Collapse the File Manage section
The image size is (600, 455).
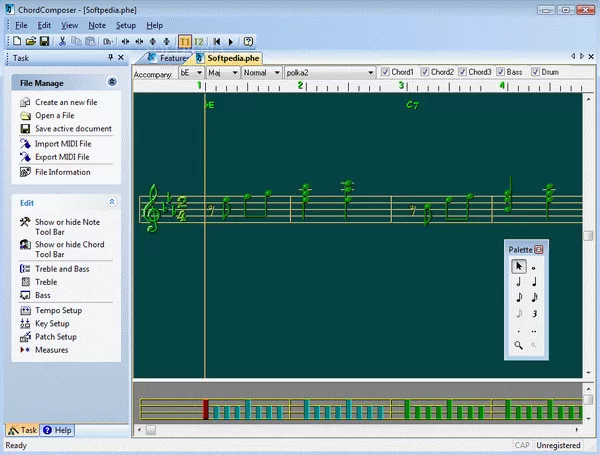pos(112,83)
